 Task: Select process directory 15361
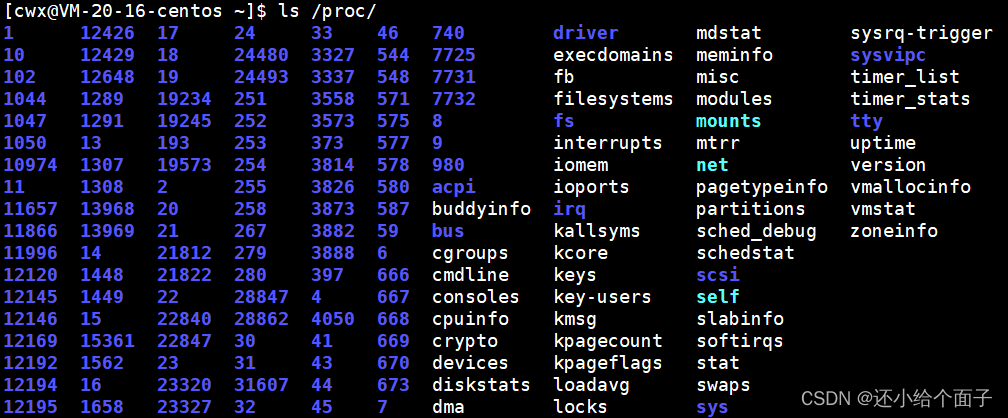(107, 341)
